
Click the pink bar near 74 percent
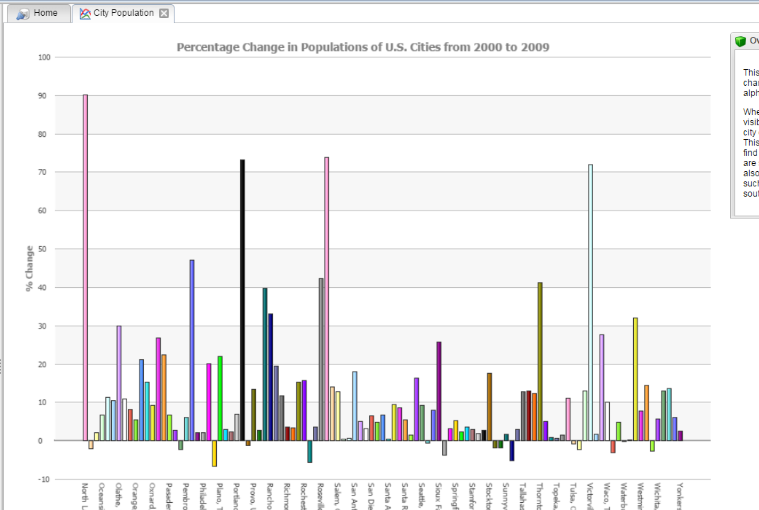326,298
